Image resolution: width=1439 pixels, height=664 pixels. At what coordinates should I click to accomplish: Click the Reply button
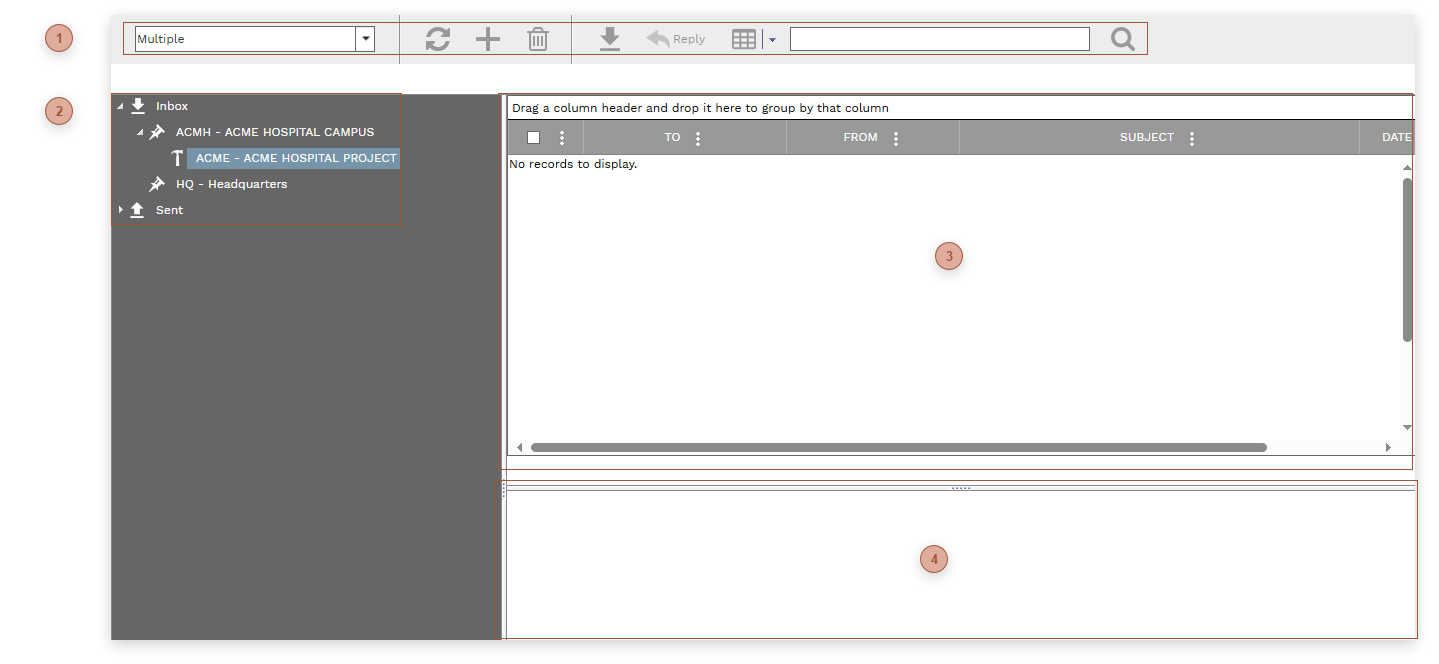click(x=676, y=39)
